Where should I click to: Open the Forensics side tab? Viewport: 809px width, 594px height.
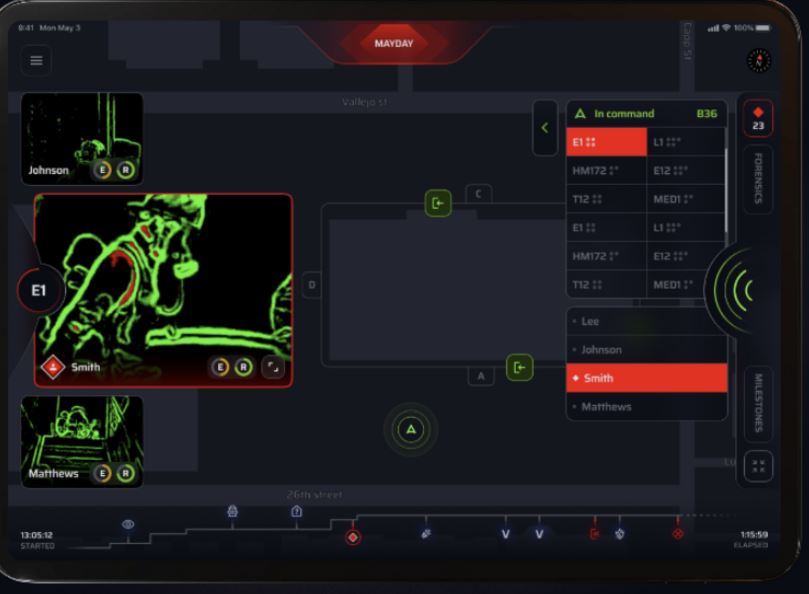click(758, 179)
